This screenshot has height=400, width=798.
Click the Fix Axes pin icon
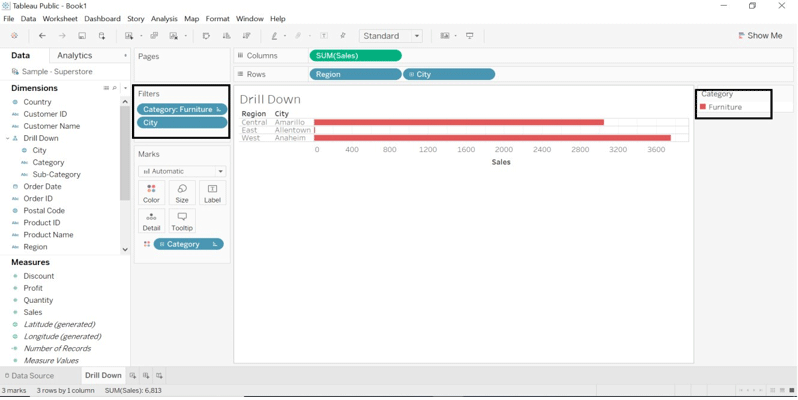click(343, 36)
